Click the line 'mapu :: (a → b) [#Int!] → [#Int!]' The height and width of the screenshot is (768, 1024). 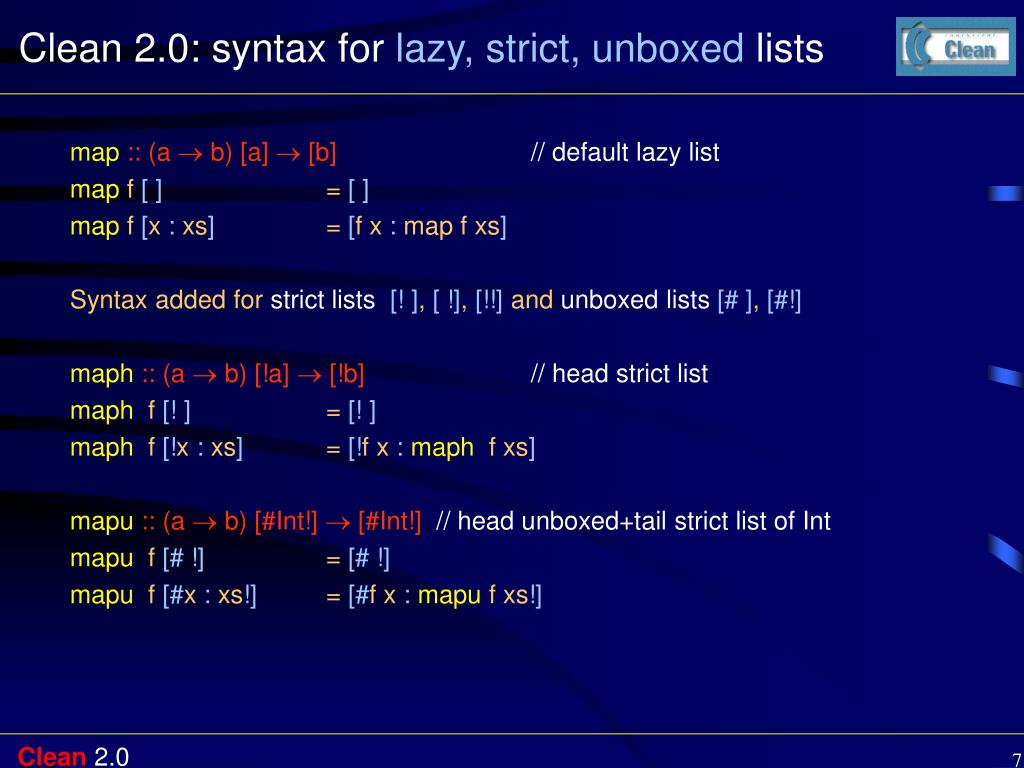(x=246, y=522)
